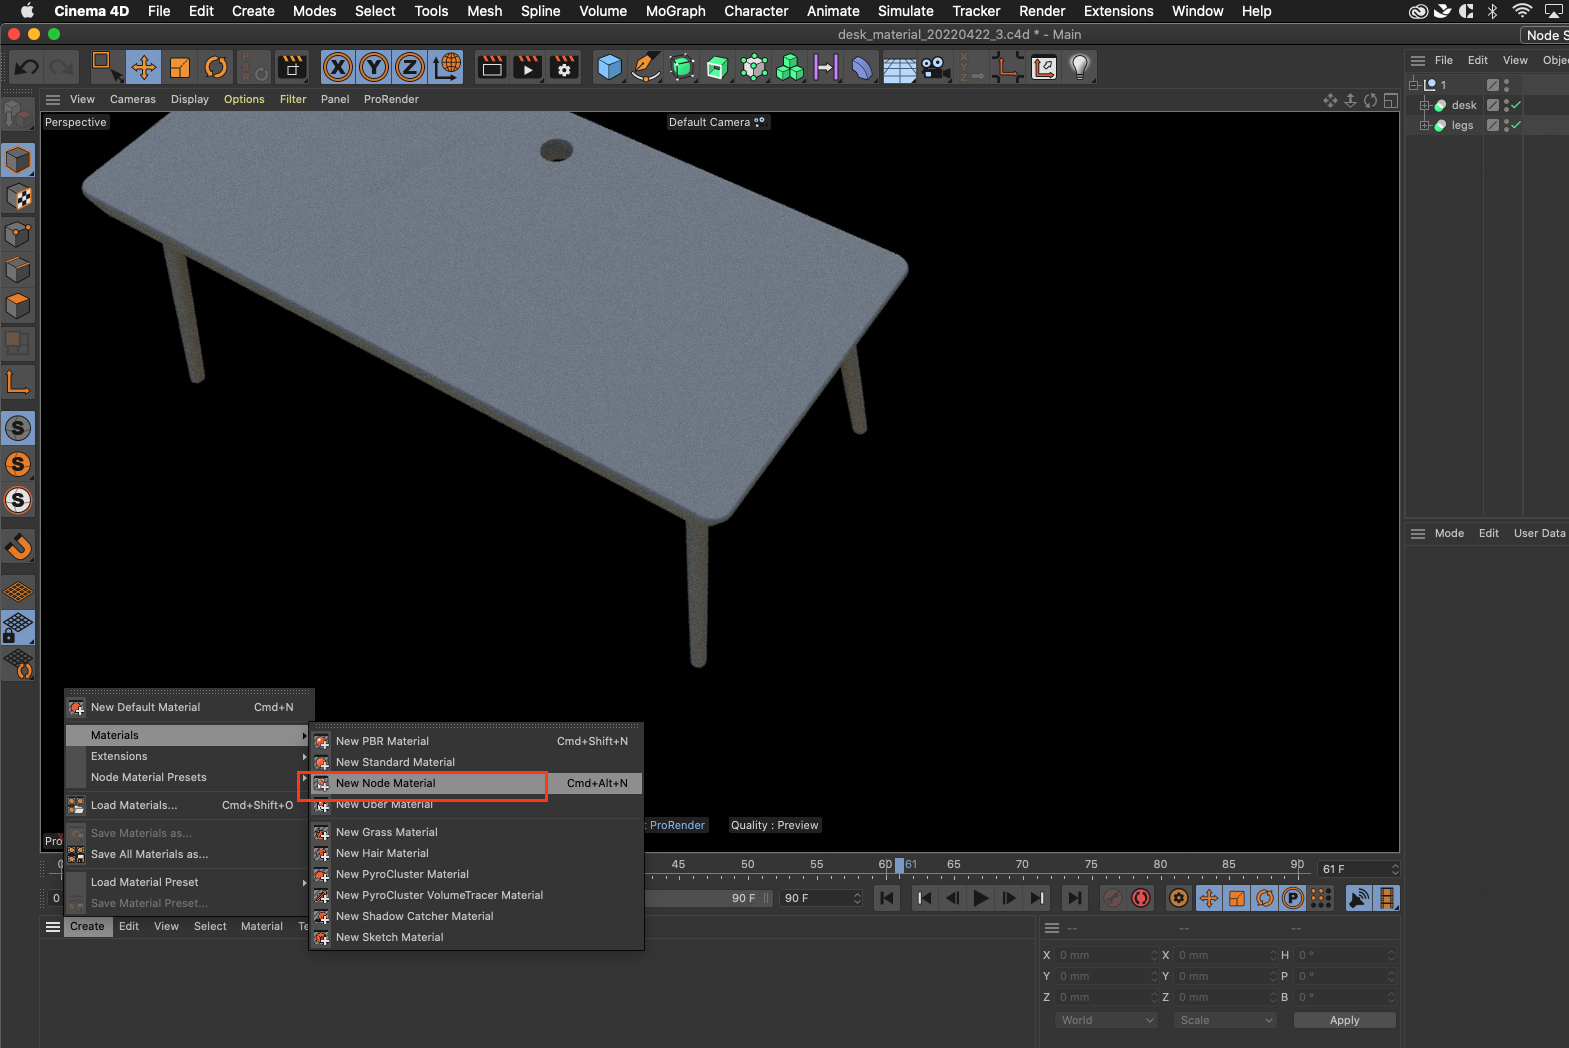Viewport: 1569px width, 1048px height.
Task: Play the animation forward
Action: (x=981, y=898)
